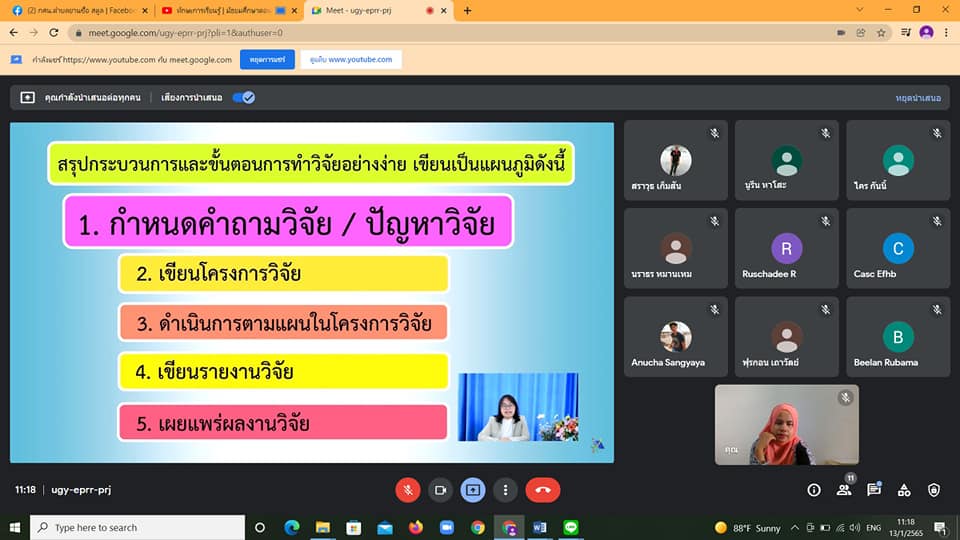Open the host controls shield icon

tap(934, 490)
